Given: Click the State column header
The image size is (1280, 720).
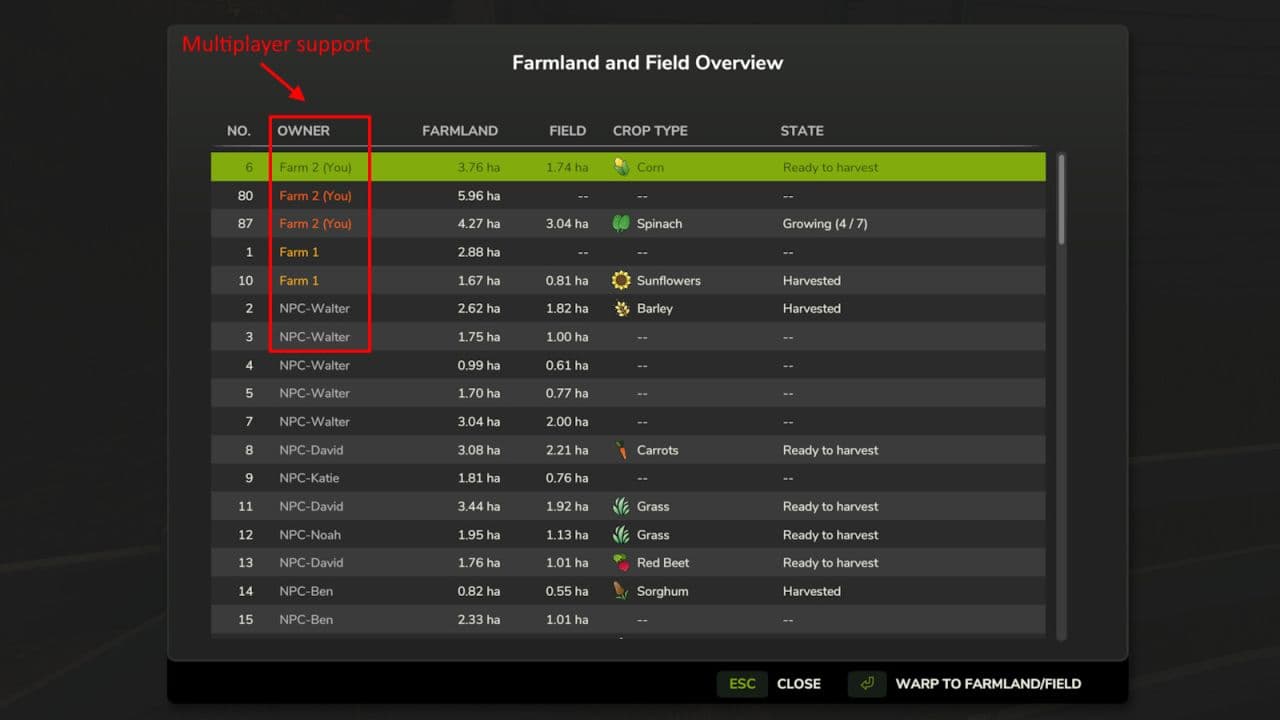Looking at the screenshot, I should (802, 131).
